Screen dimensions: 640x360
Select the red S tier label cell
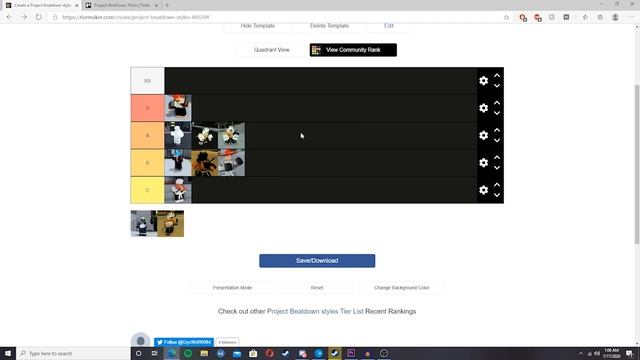(147, 108)
